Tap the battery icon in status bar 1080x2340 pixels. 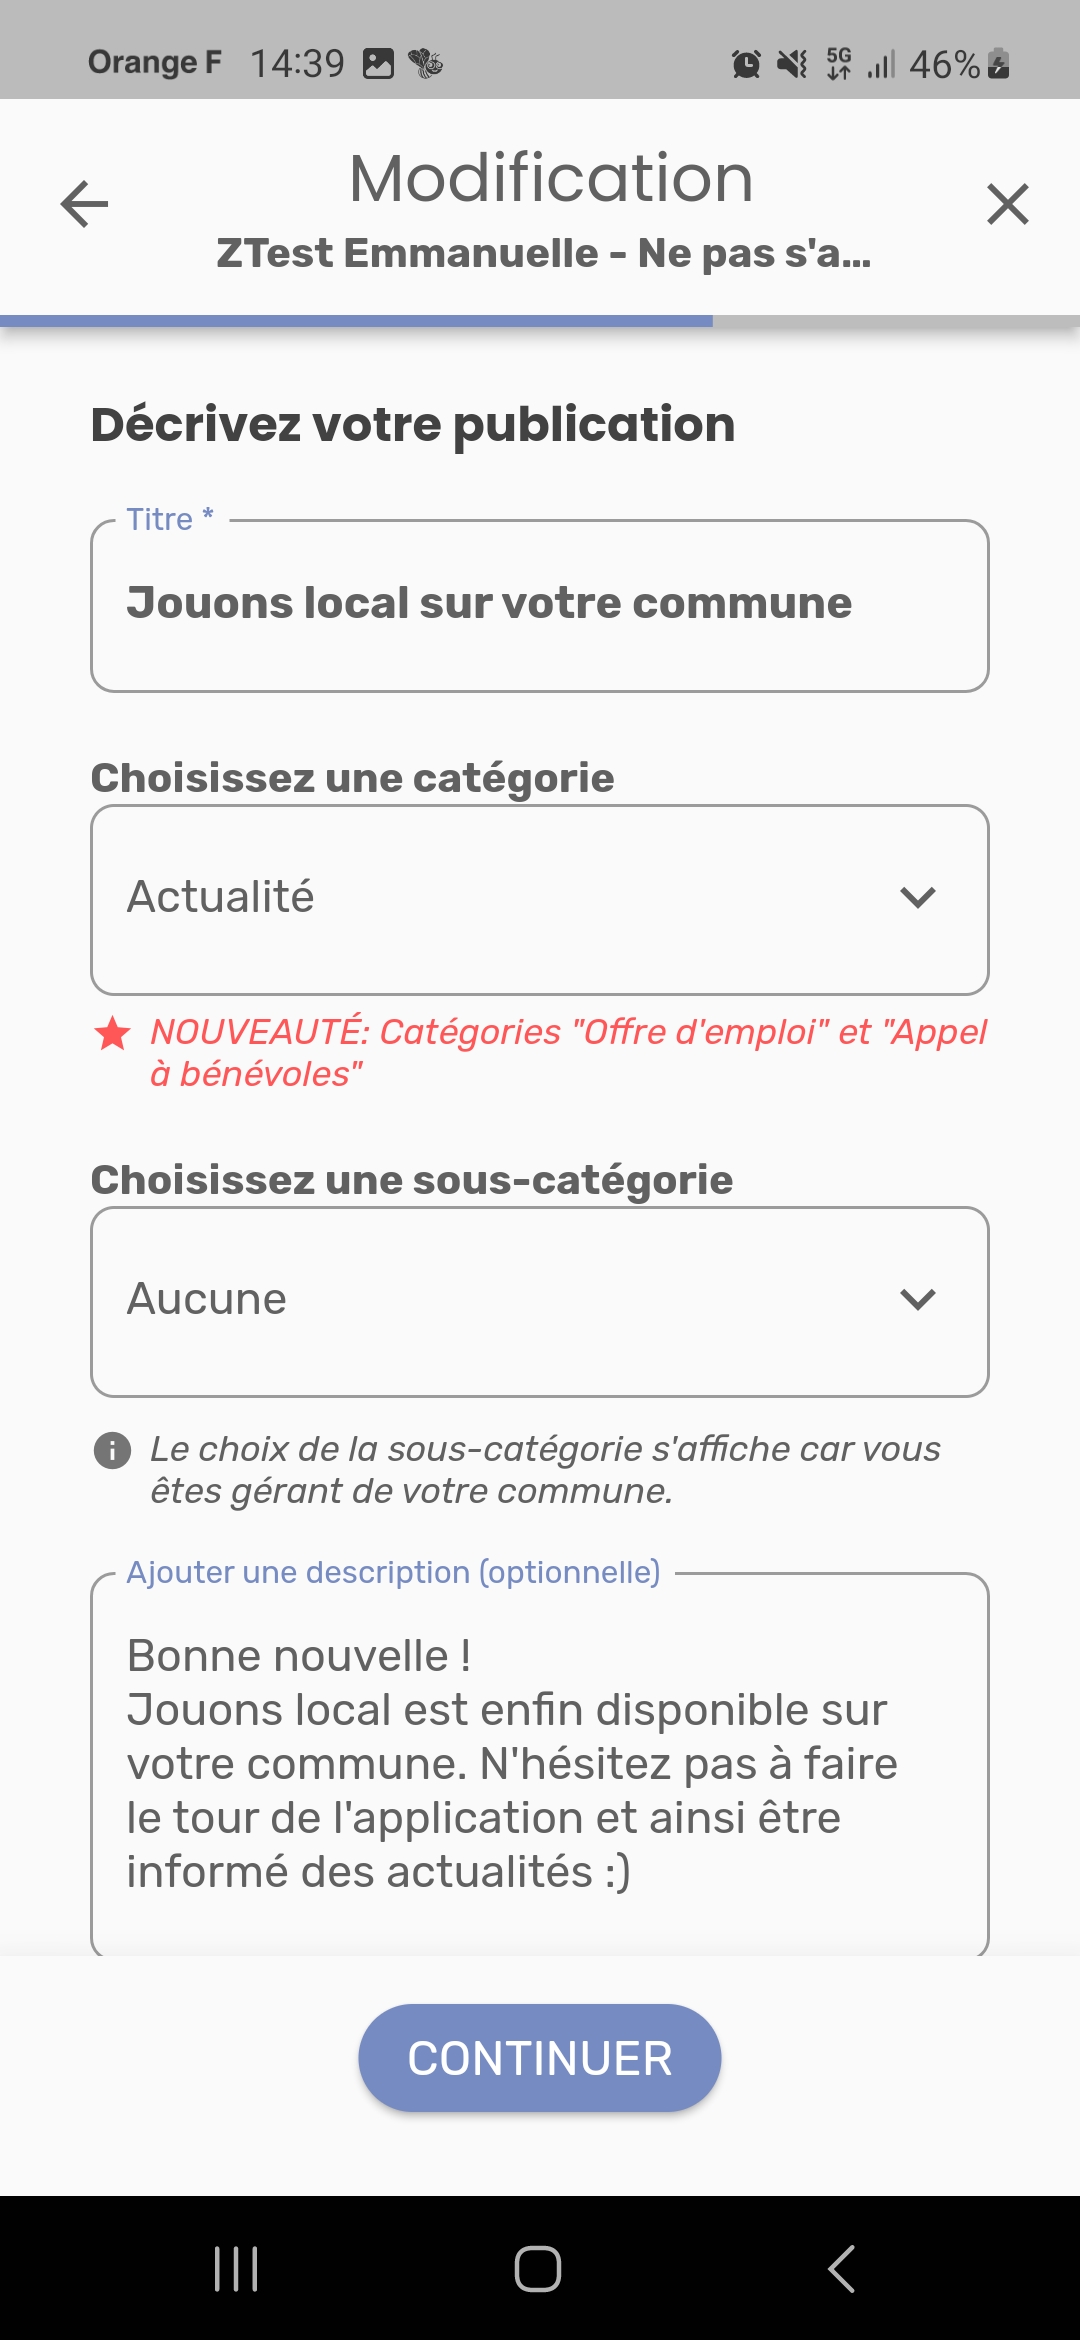point(998,64)
